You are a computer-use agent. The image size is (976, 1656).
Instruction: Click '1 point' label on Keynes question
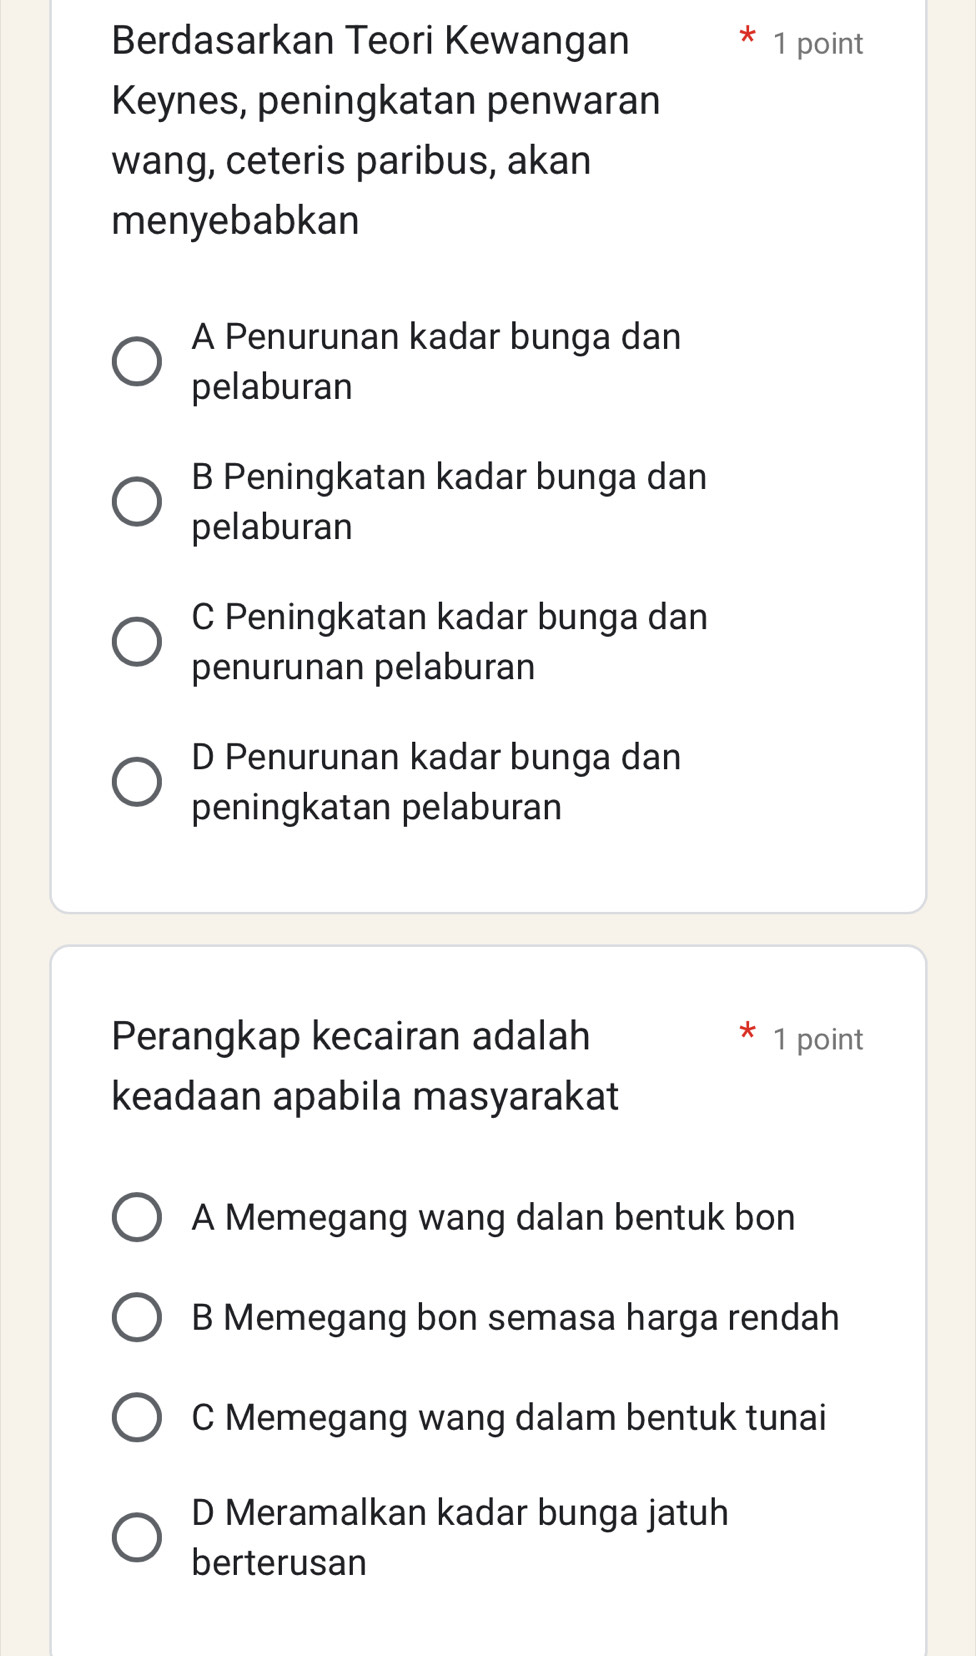tap(817, 44)
